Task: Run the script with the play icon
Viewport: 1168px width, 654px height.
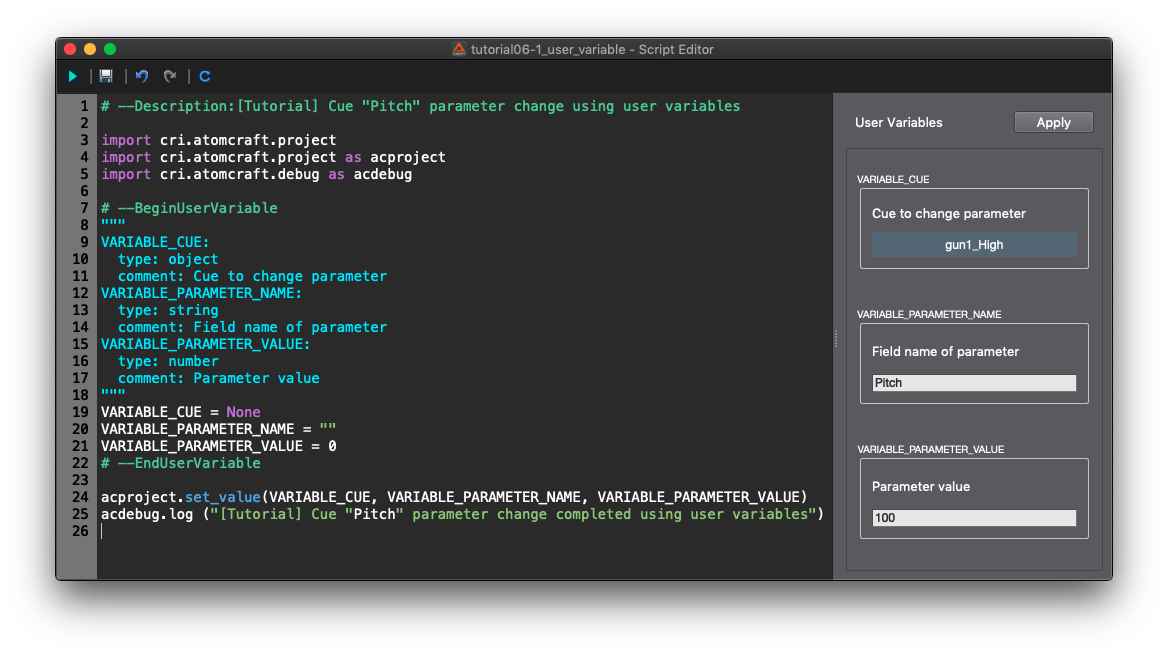Action: click(73, 76)
